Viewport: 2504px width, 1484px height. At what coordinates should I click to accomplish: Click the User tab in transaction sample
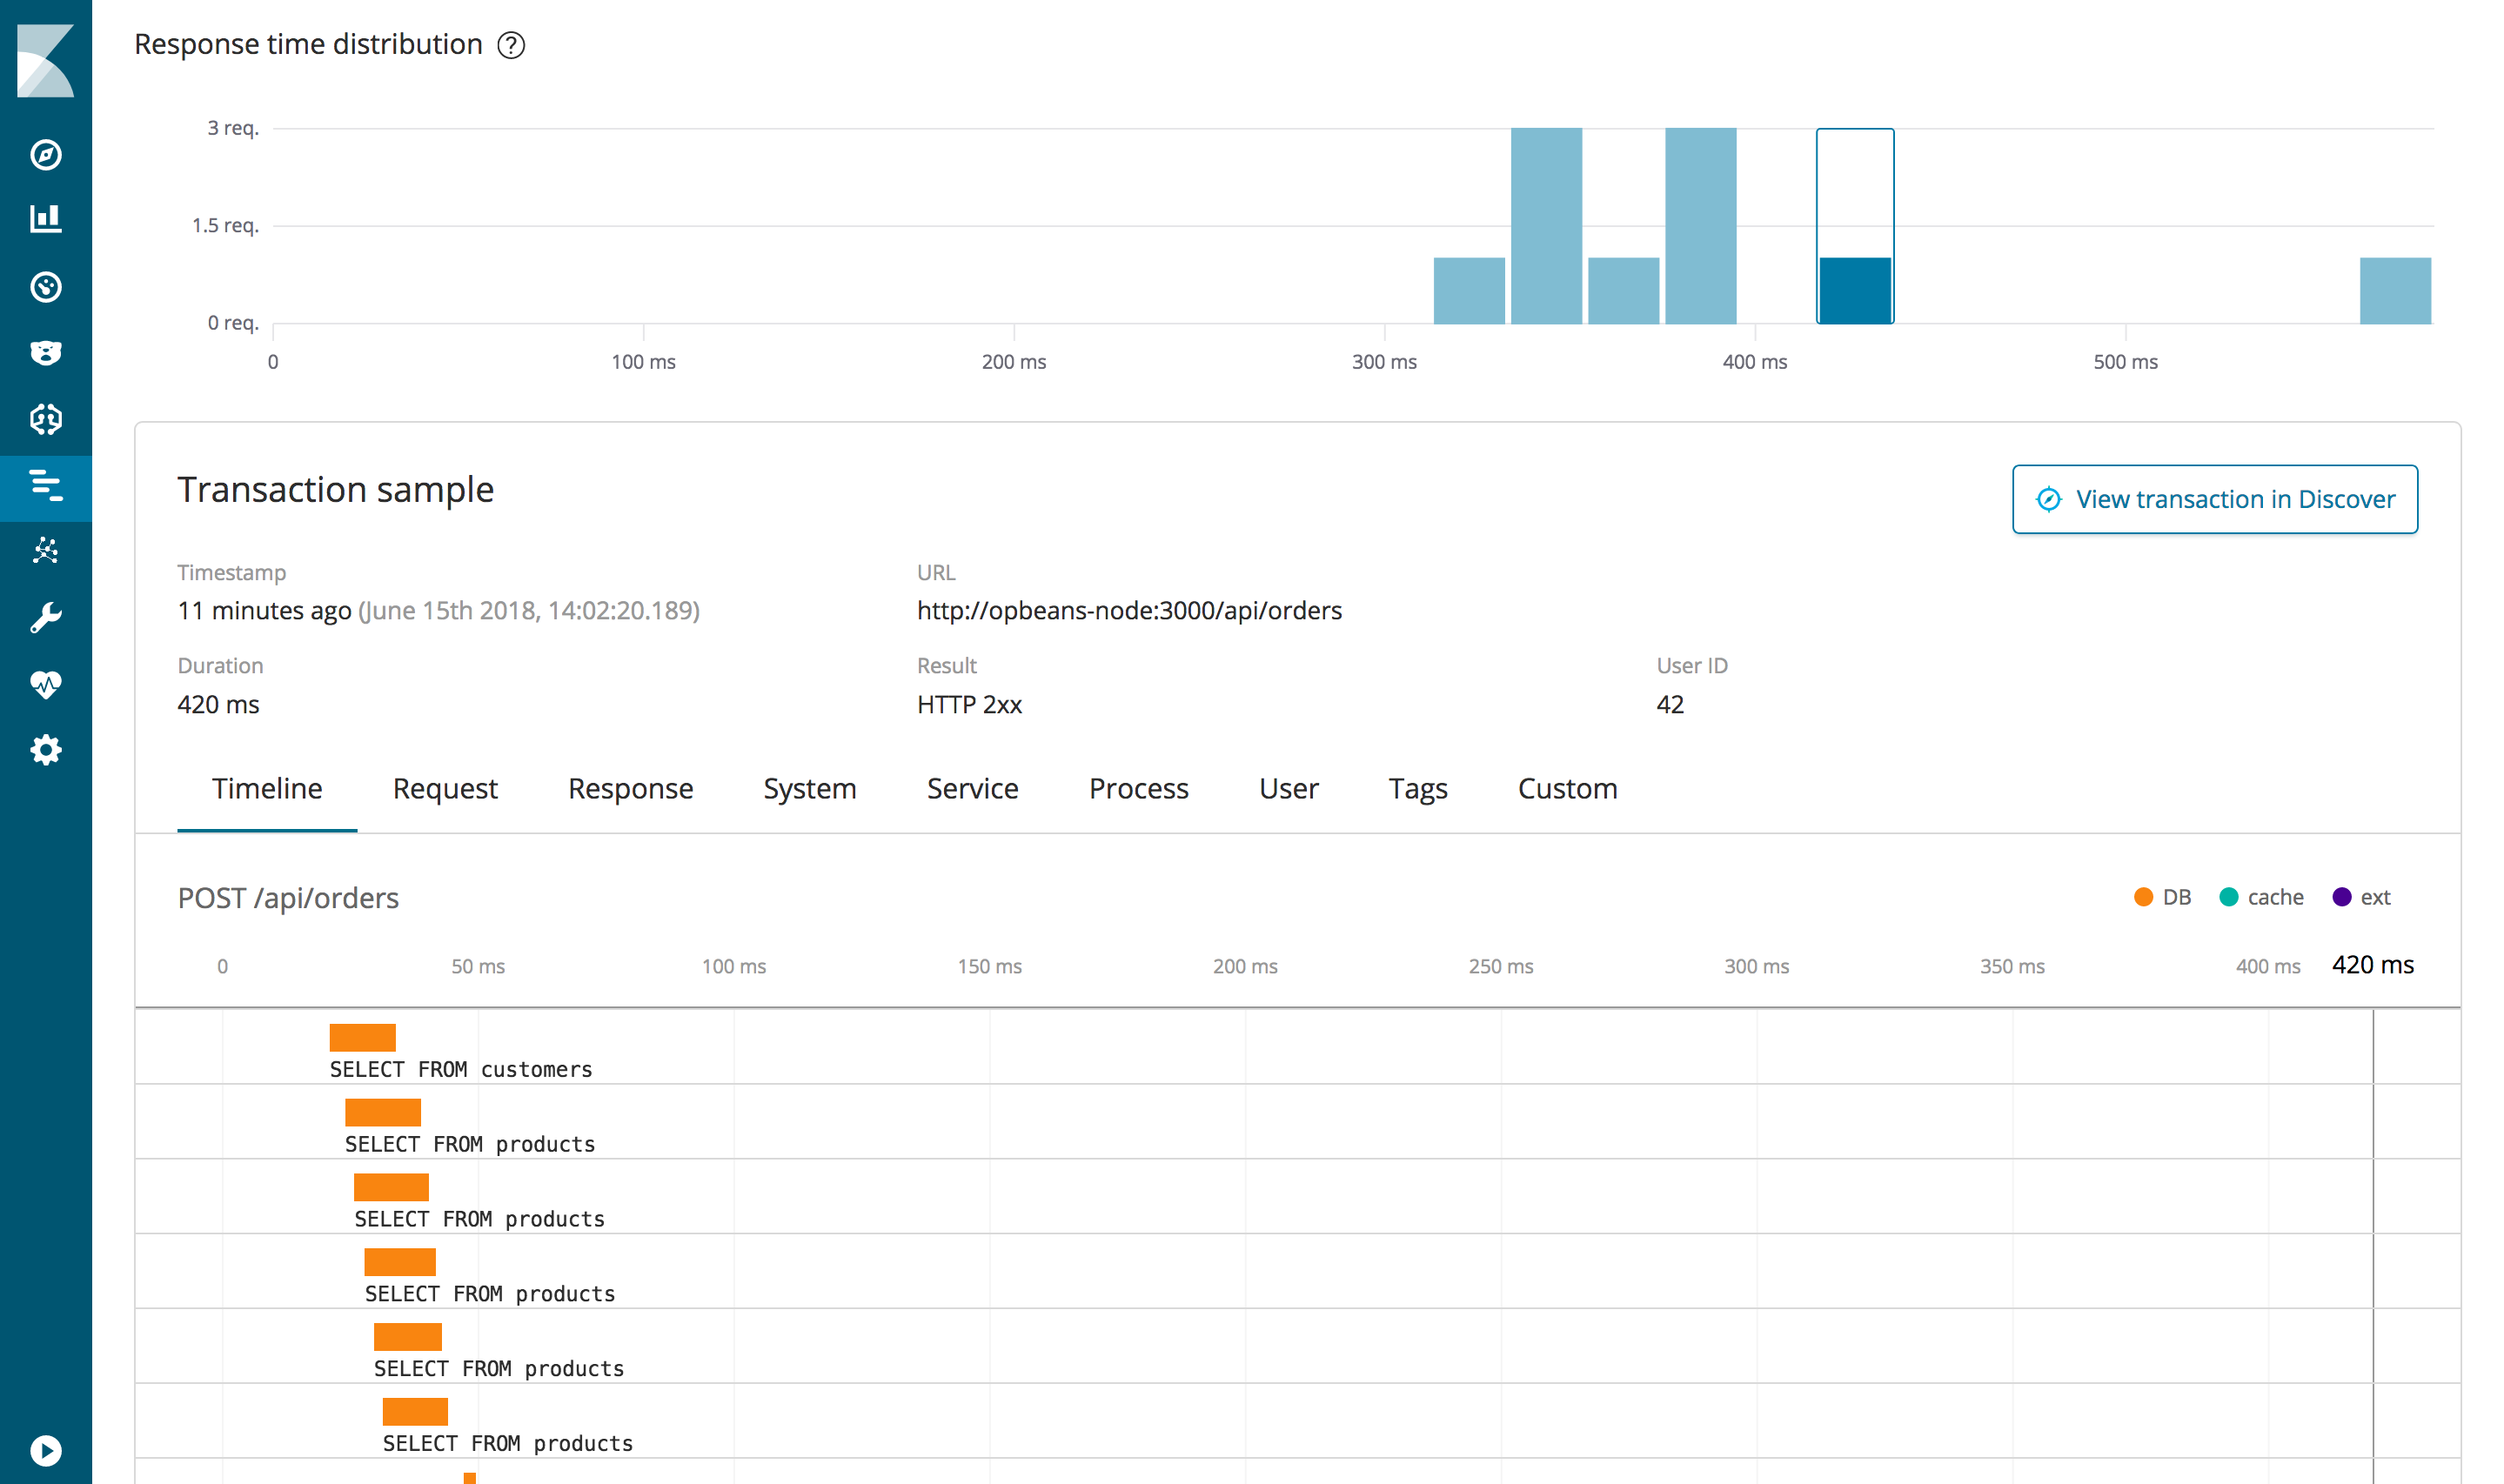pyautogui.click(x=1287, y=788)
